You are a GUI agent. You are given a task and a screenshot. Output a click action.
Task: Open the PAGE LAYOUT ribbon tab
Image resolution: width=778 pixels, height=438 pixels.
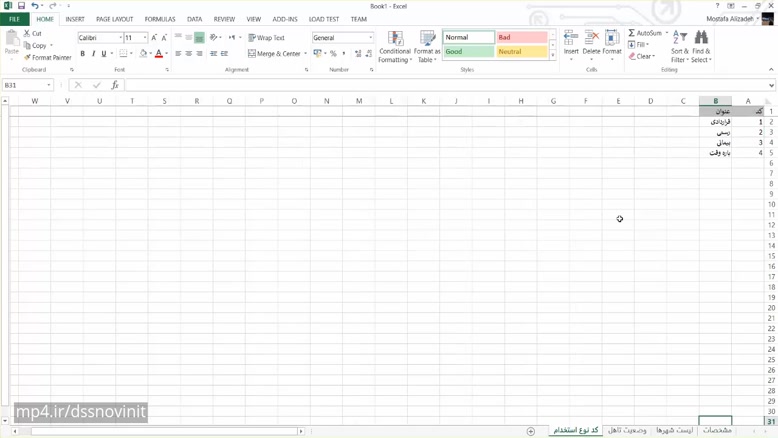(x=115, y=19)
